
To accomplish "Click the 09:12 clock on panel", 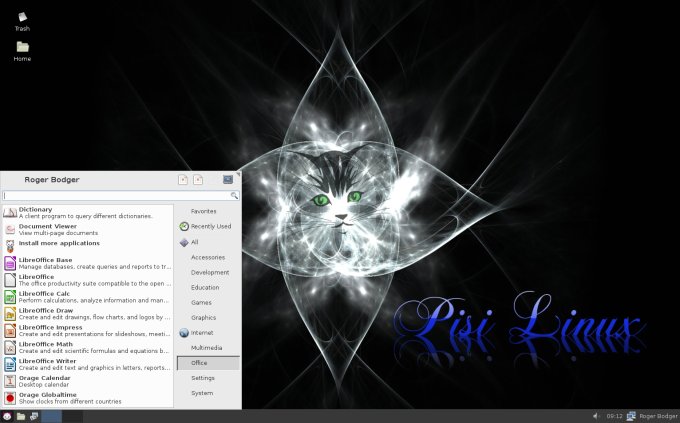I will (x=614, y=416).
